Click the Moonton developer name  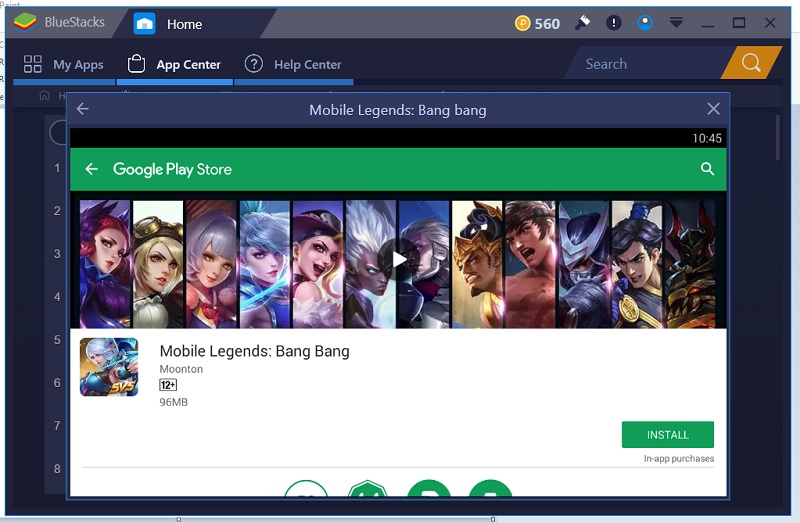click(x=181, y=369)
